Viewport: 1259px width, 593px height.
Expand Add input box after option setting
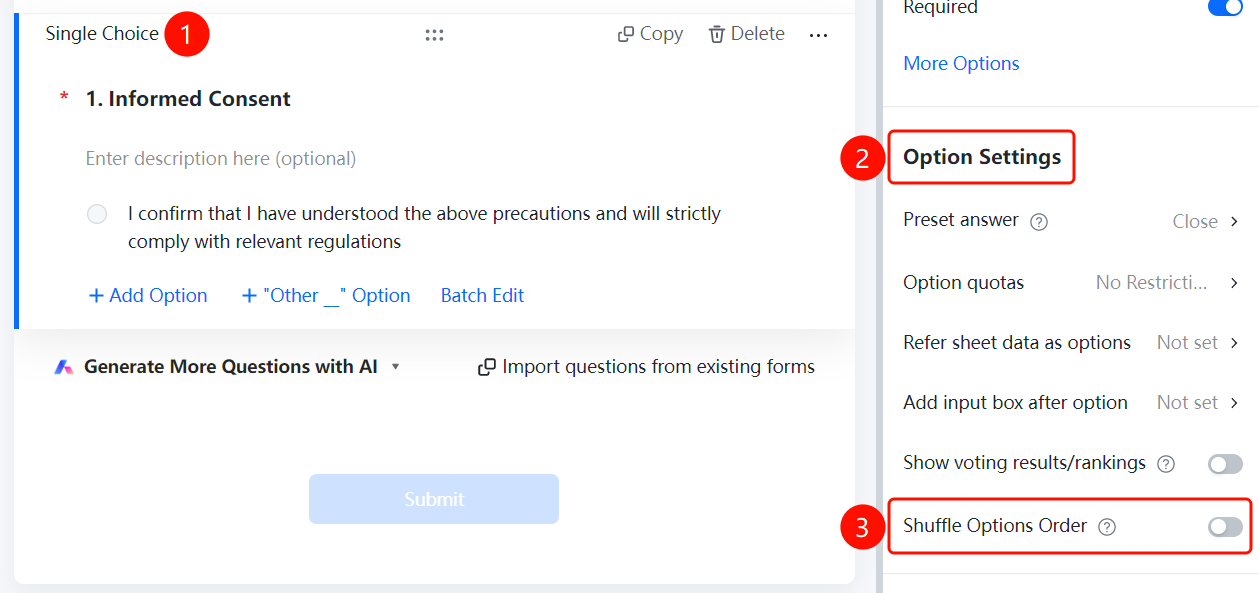(1071, 403)
